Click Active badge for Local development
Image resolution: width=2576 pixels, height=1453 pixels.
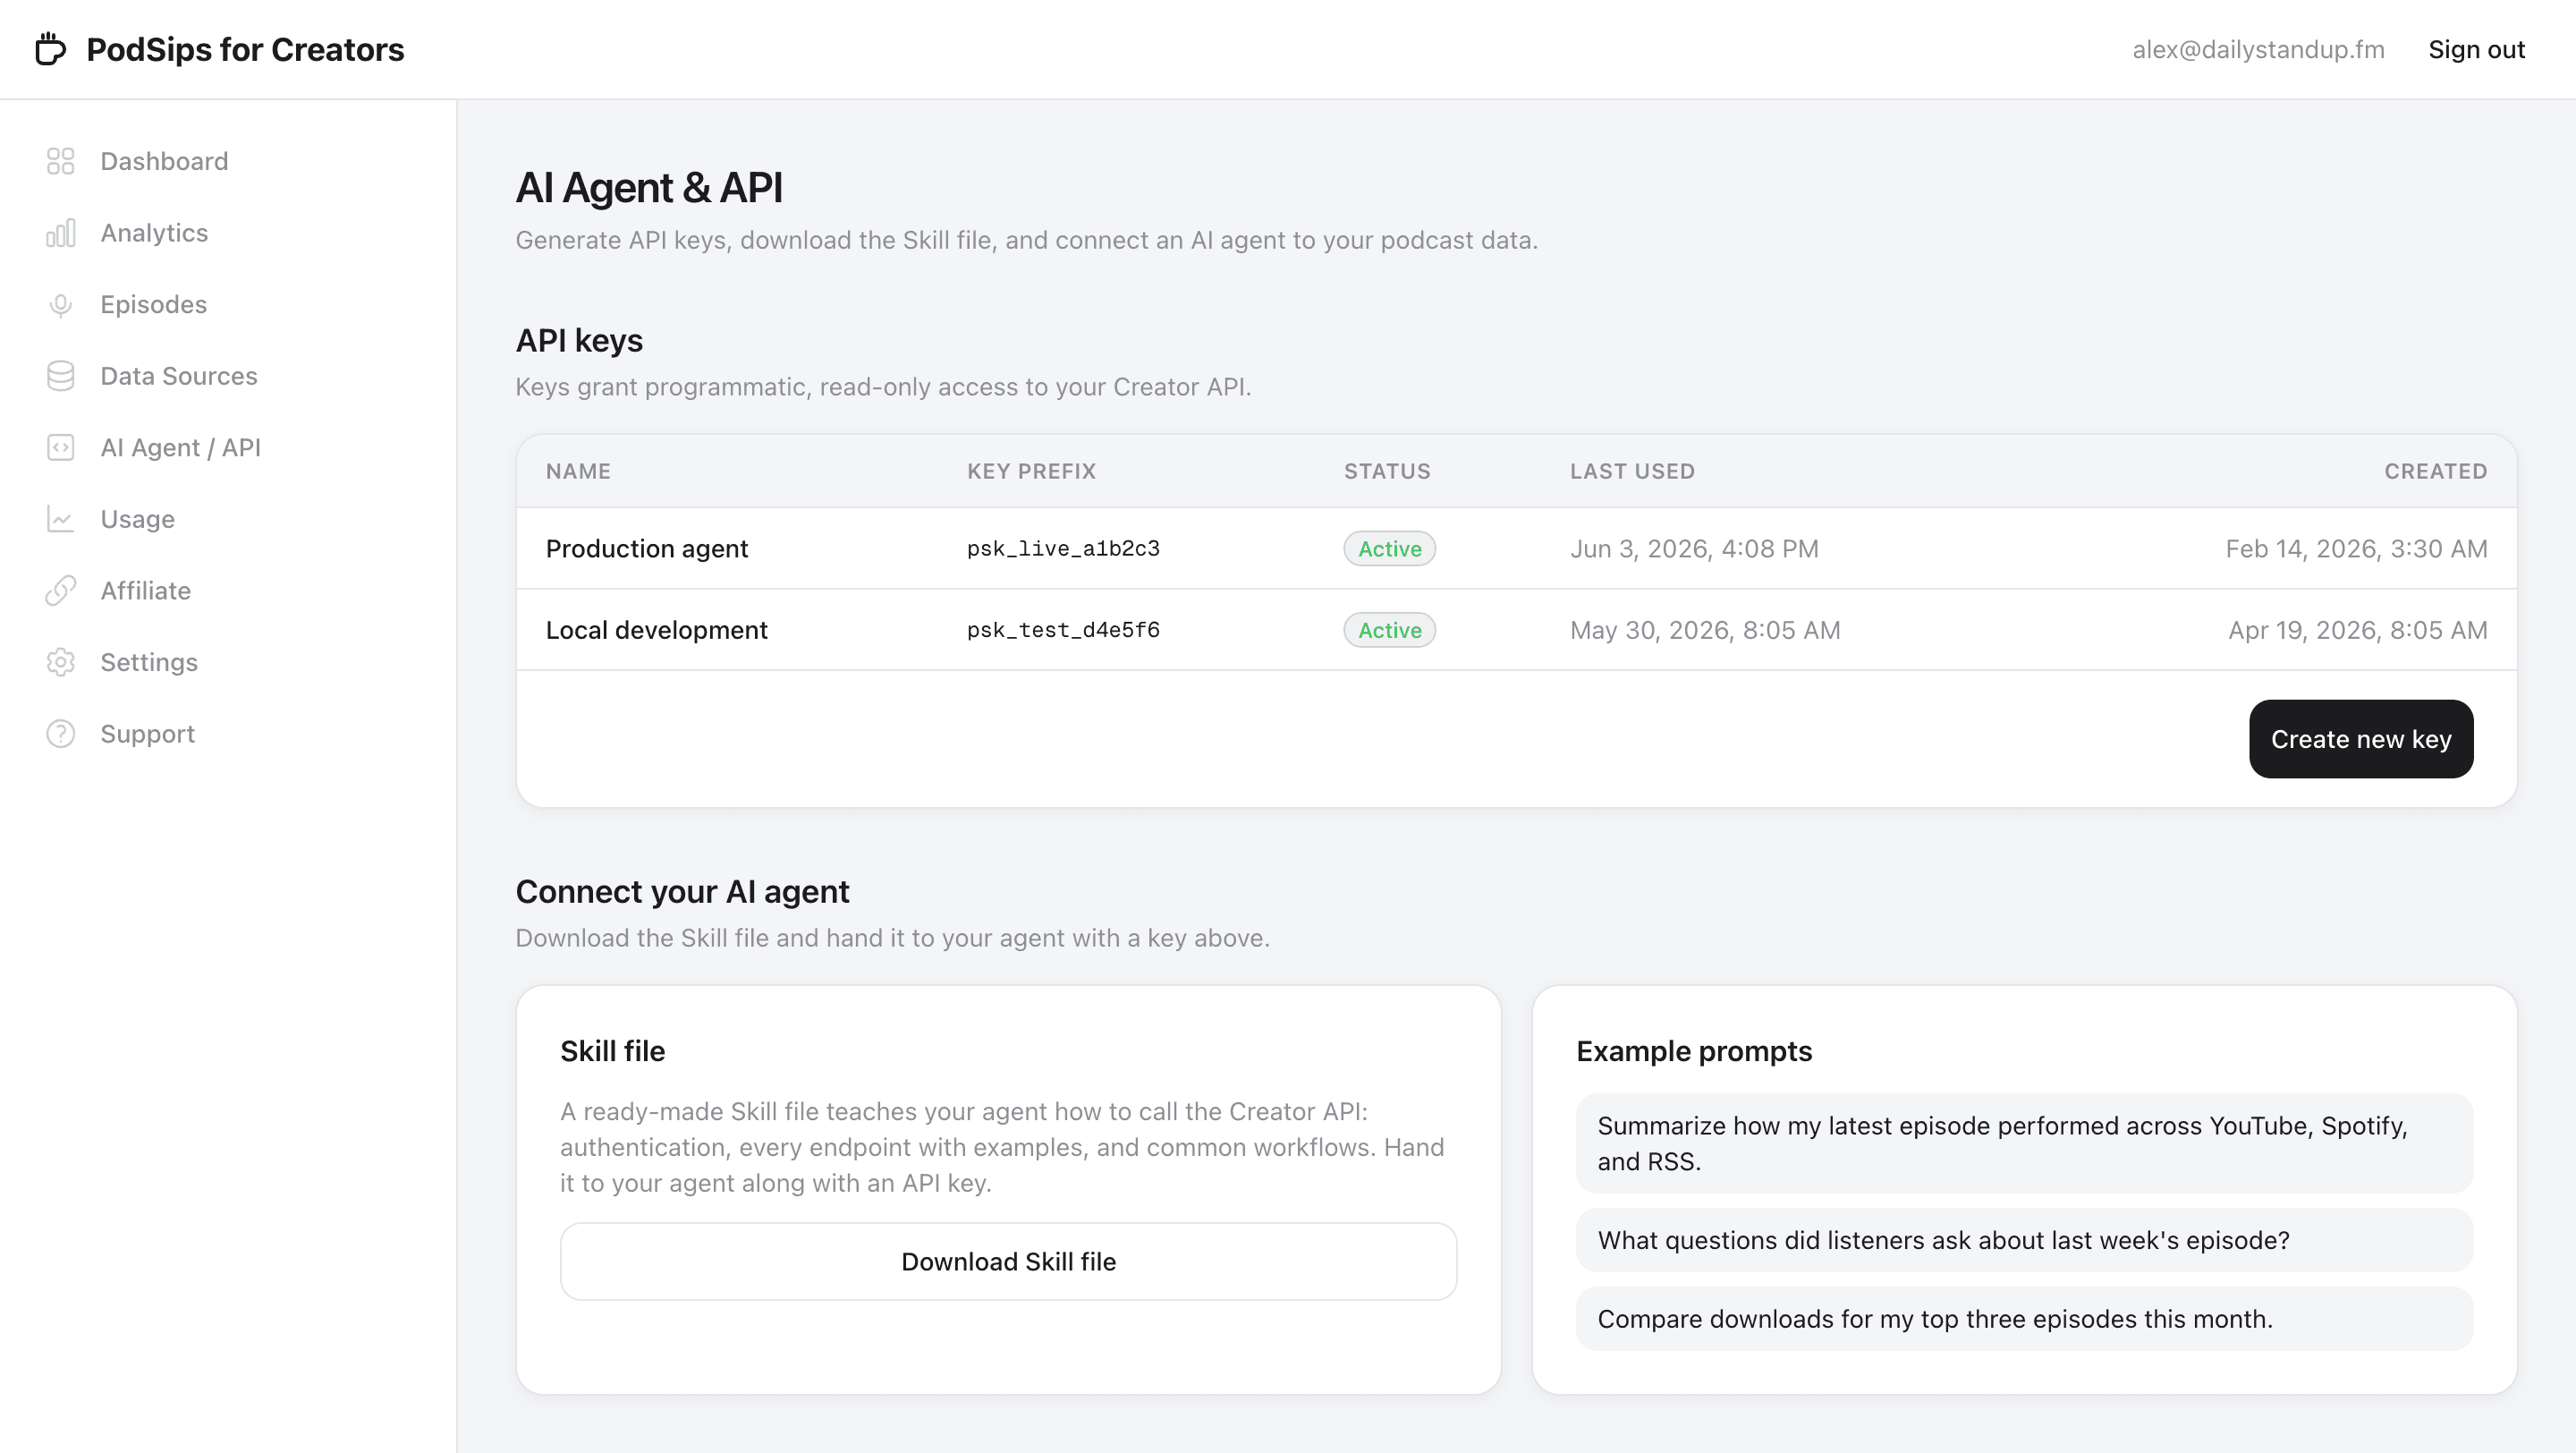click(x=1389, y=630)
